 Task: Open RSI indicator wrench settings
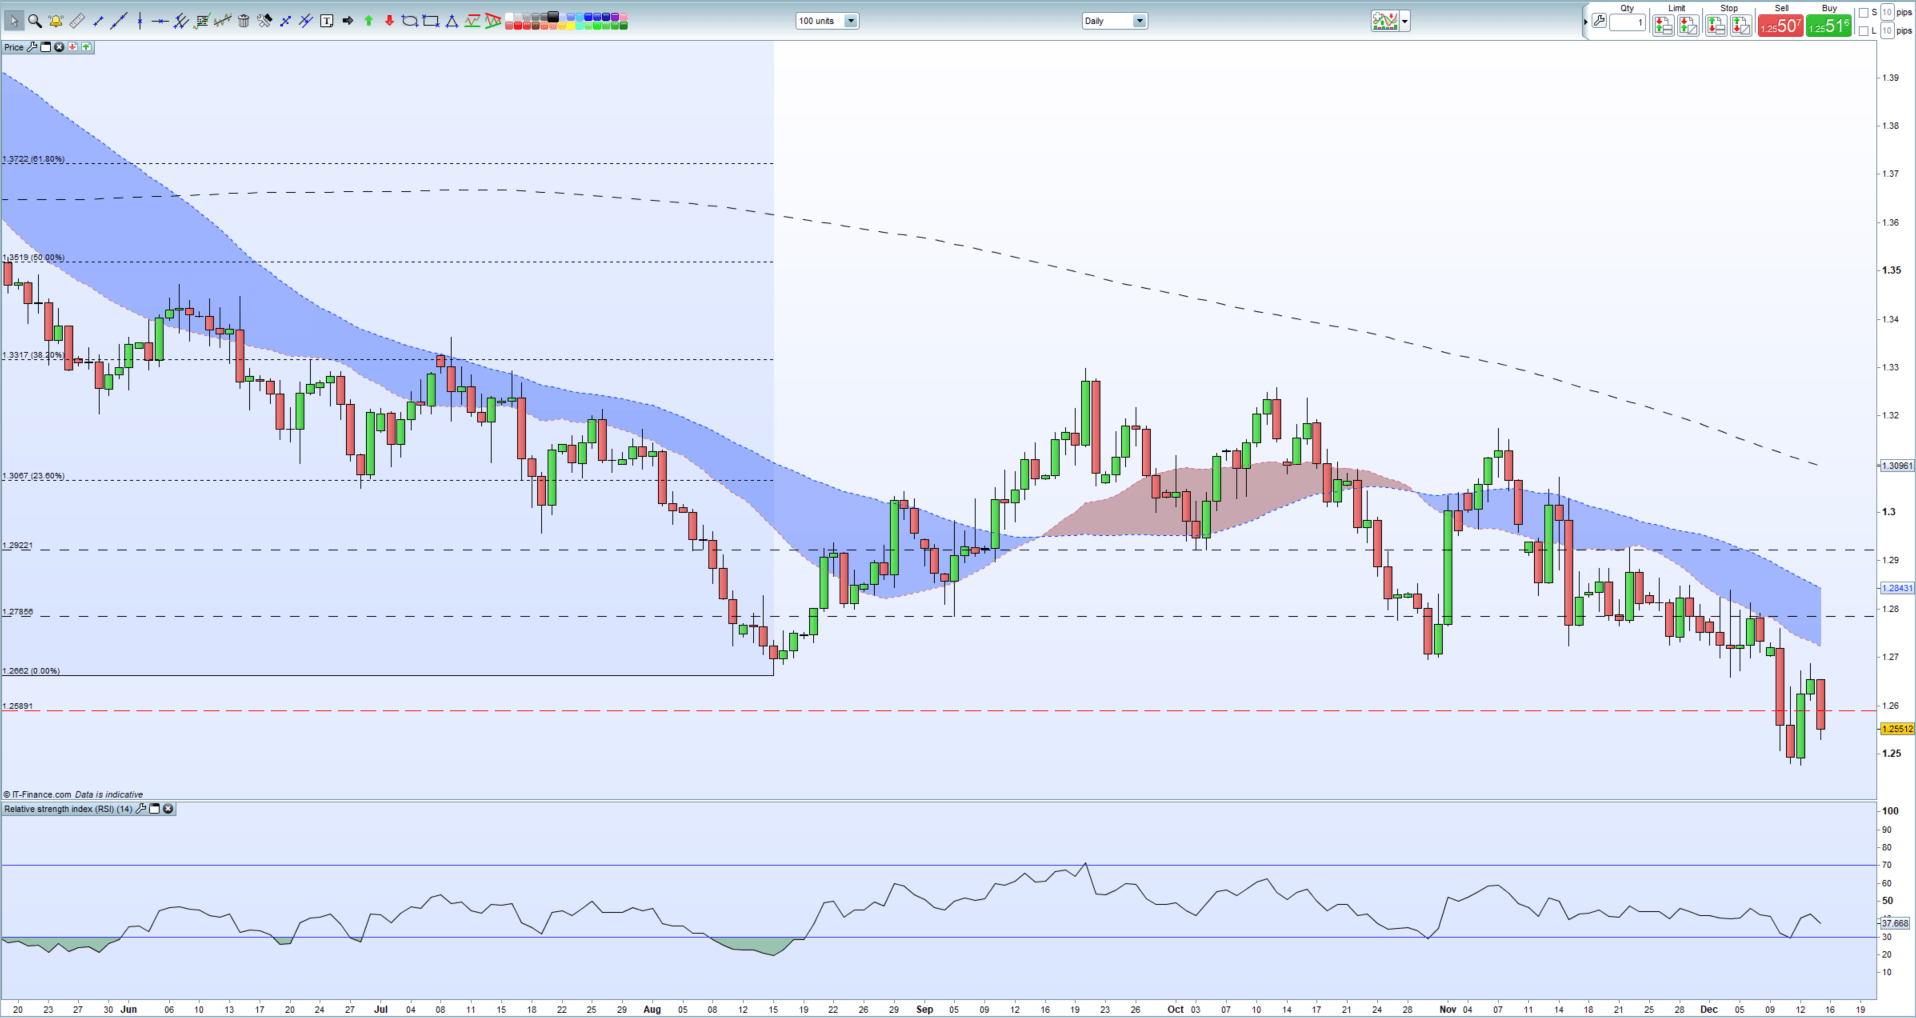point(140,808)
